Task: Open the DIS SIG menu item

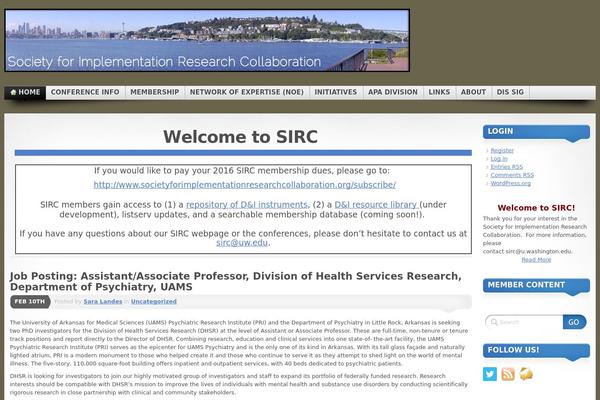Action: [x=510, y=92]
